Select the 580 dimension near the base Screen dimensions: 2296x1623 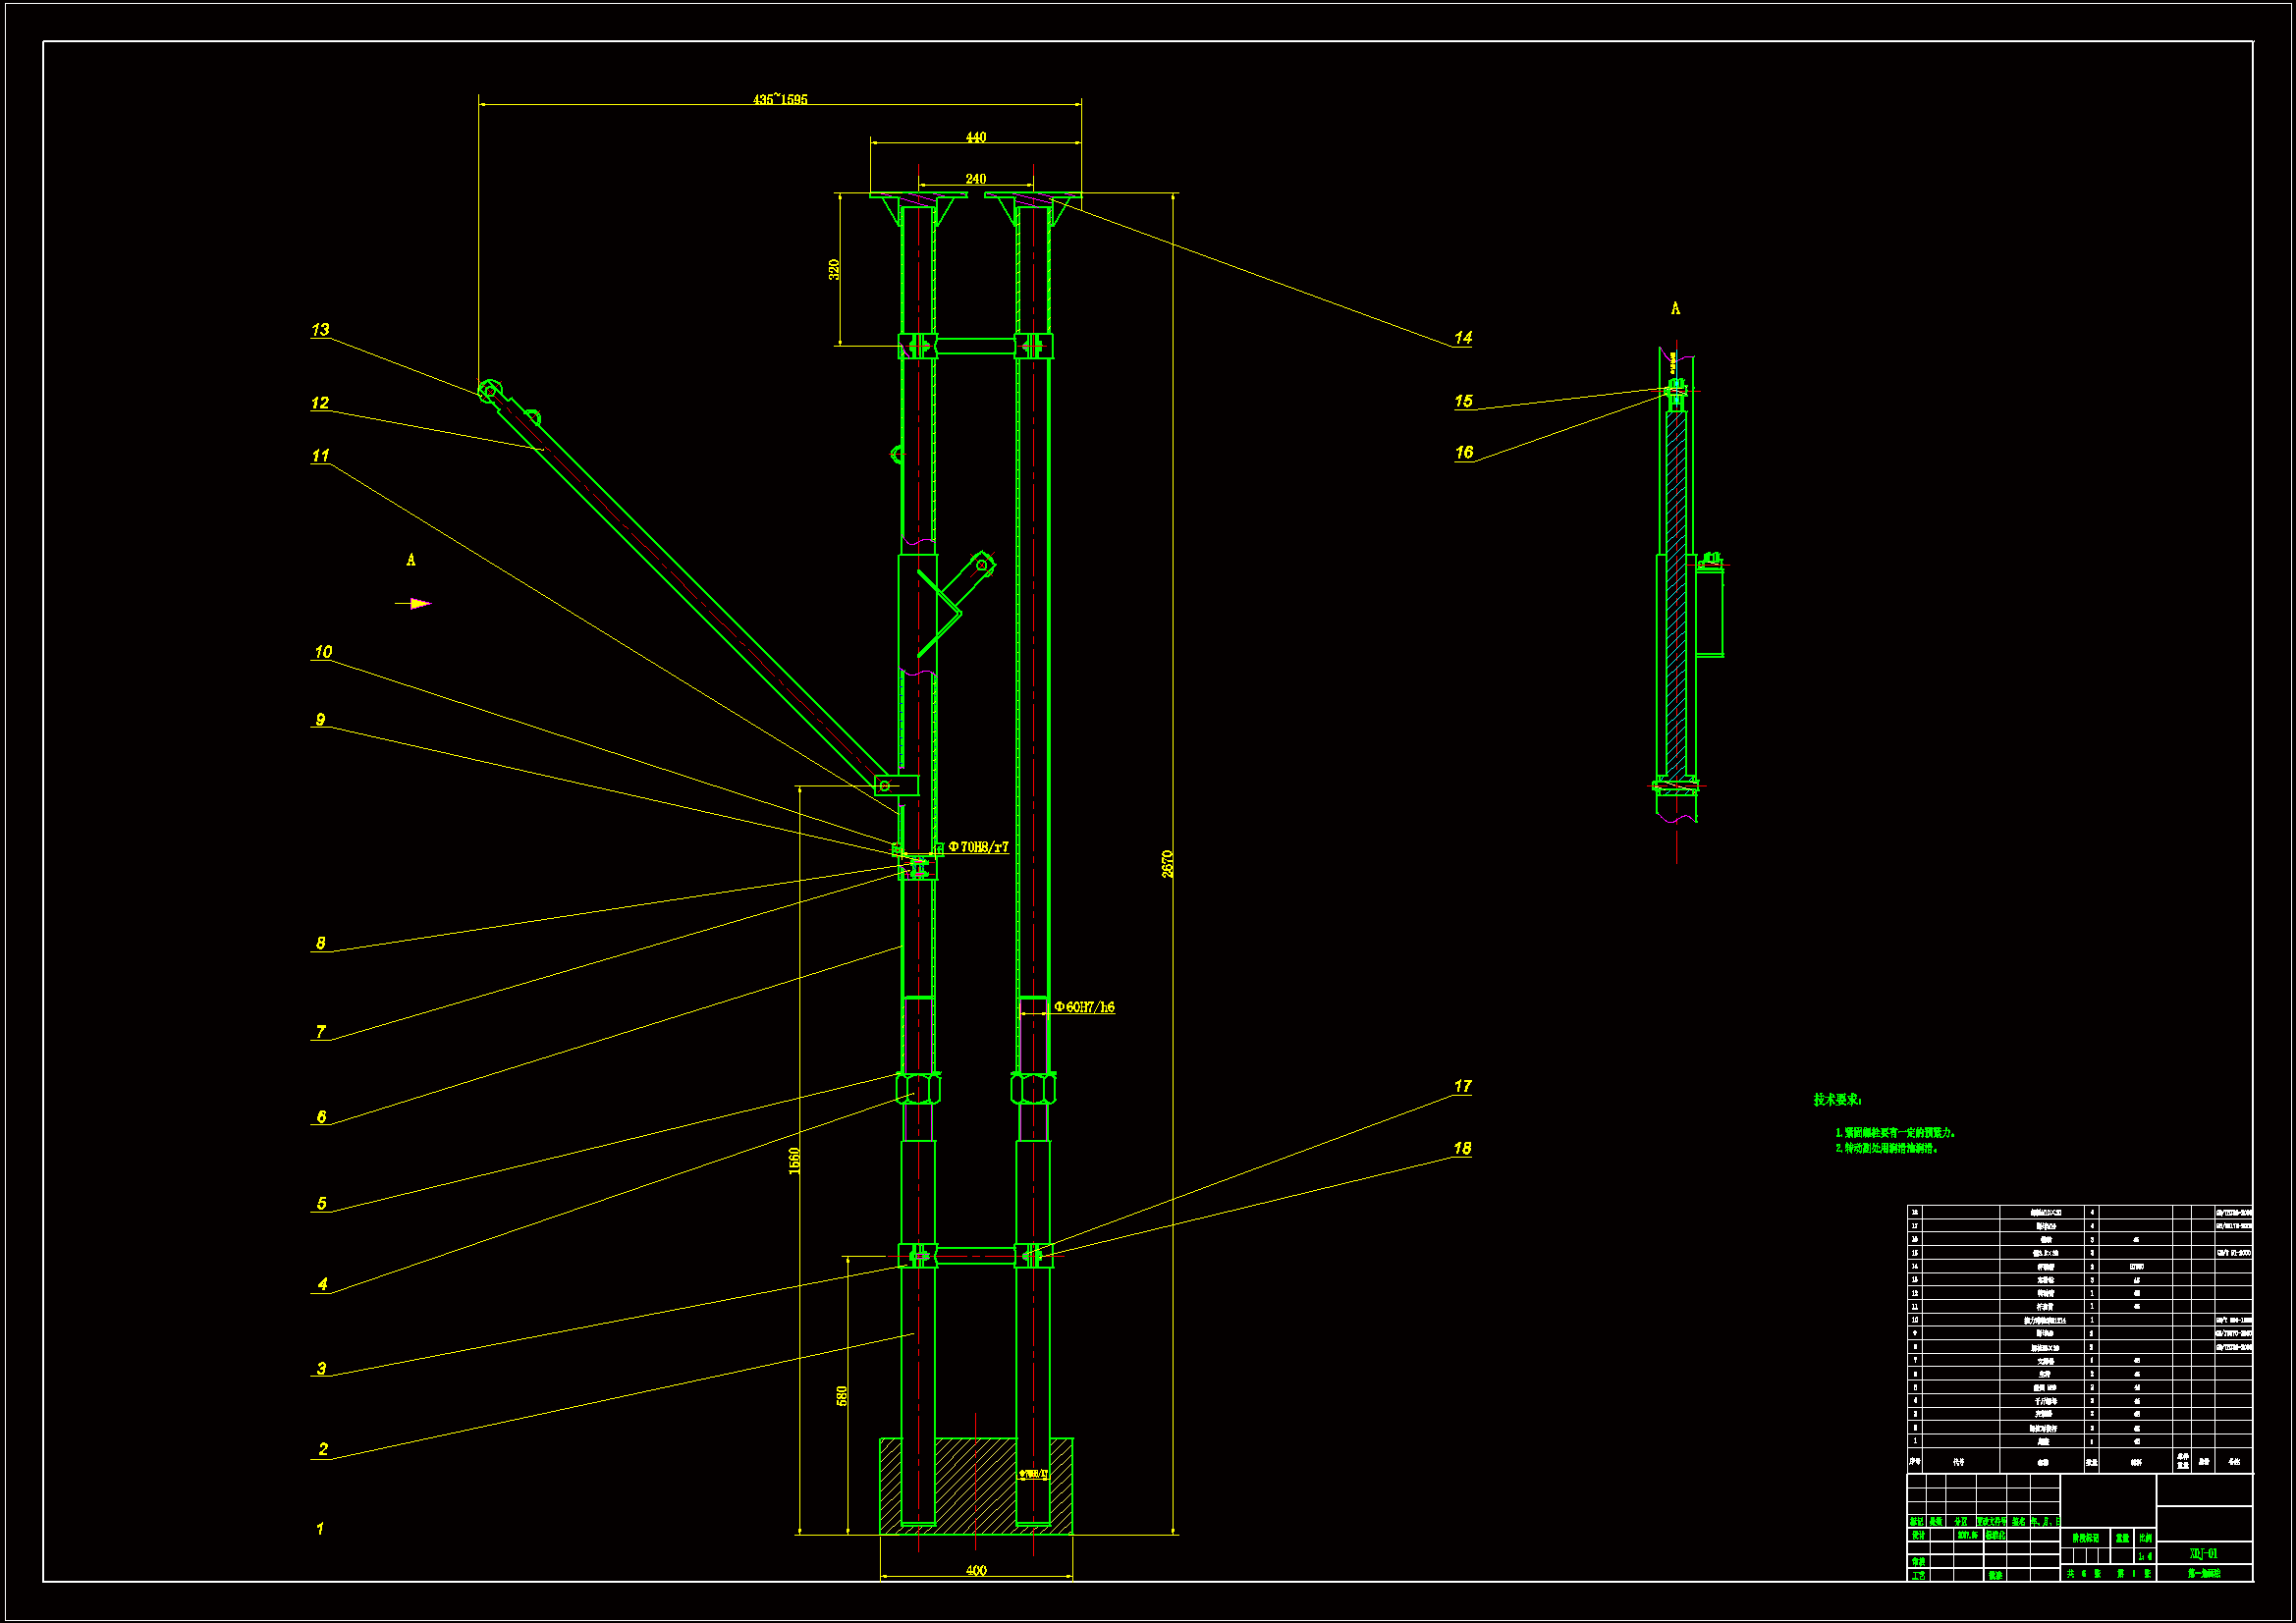[x=841, y=1395]
